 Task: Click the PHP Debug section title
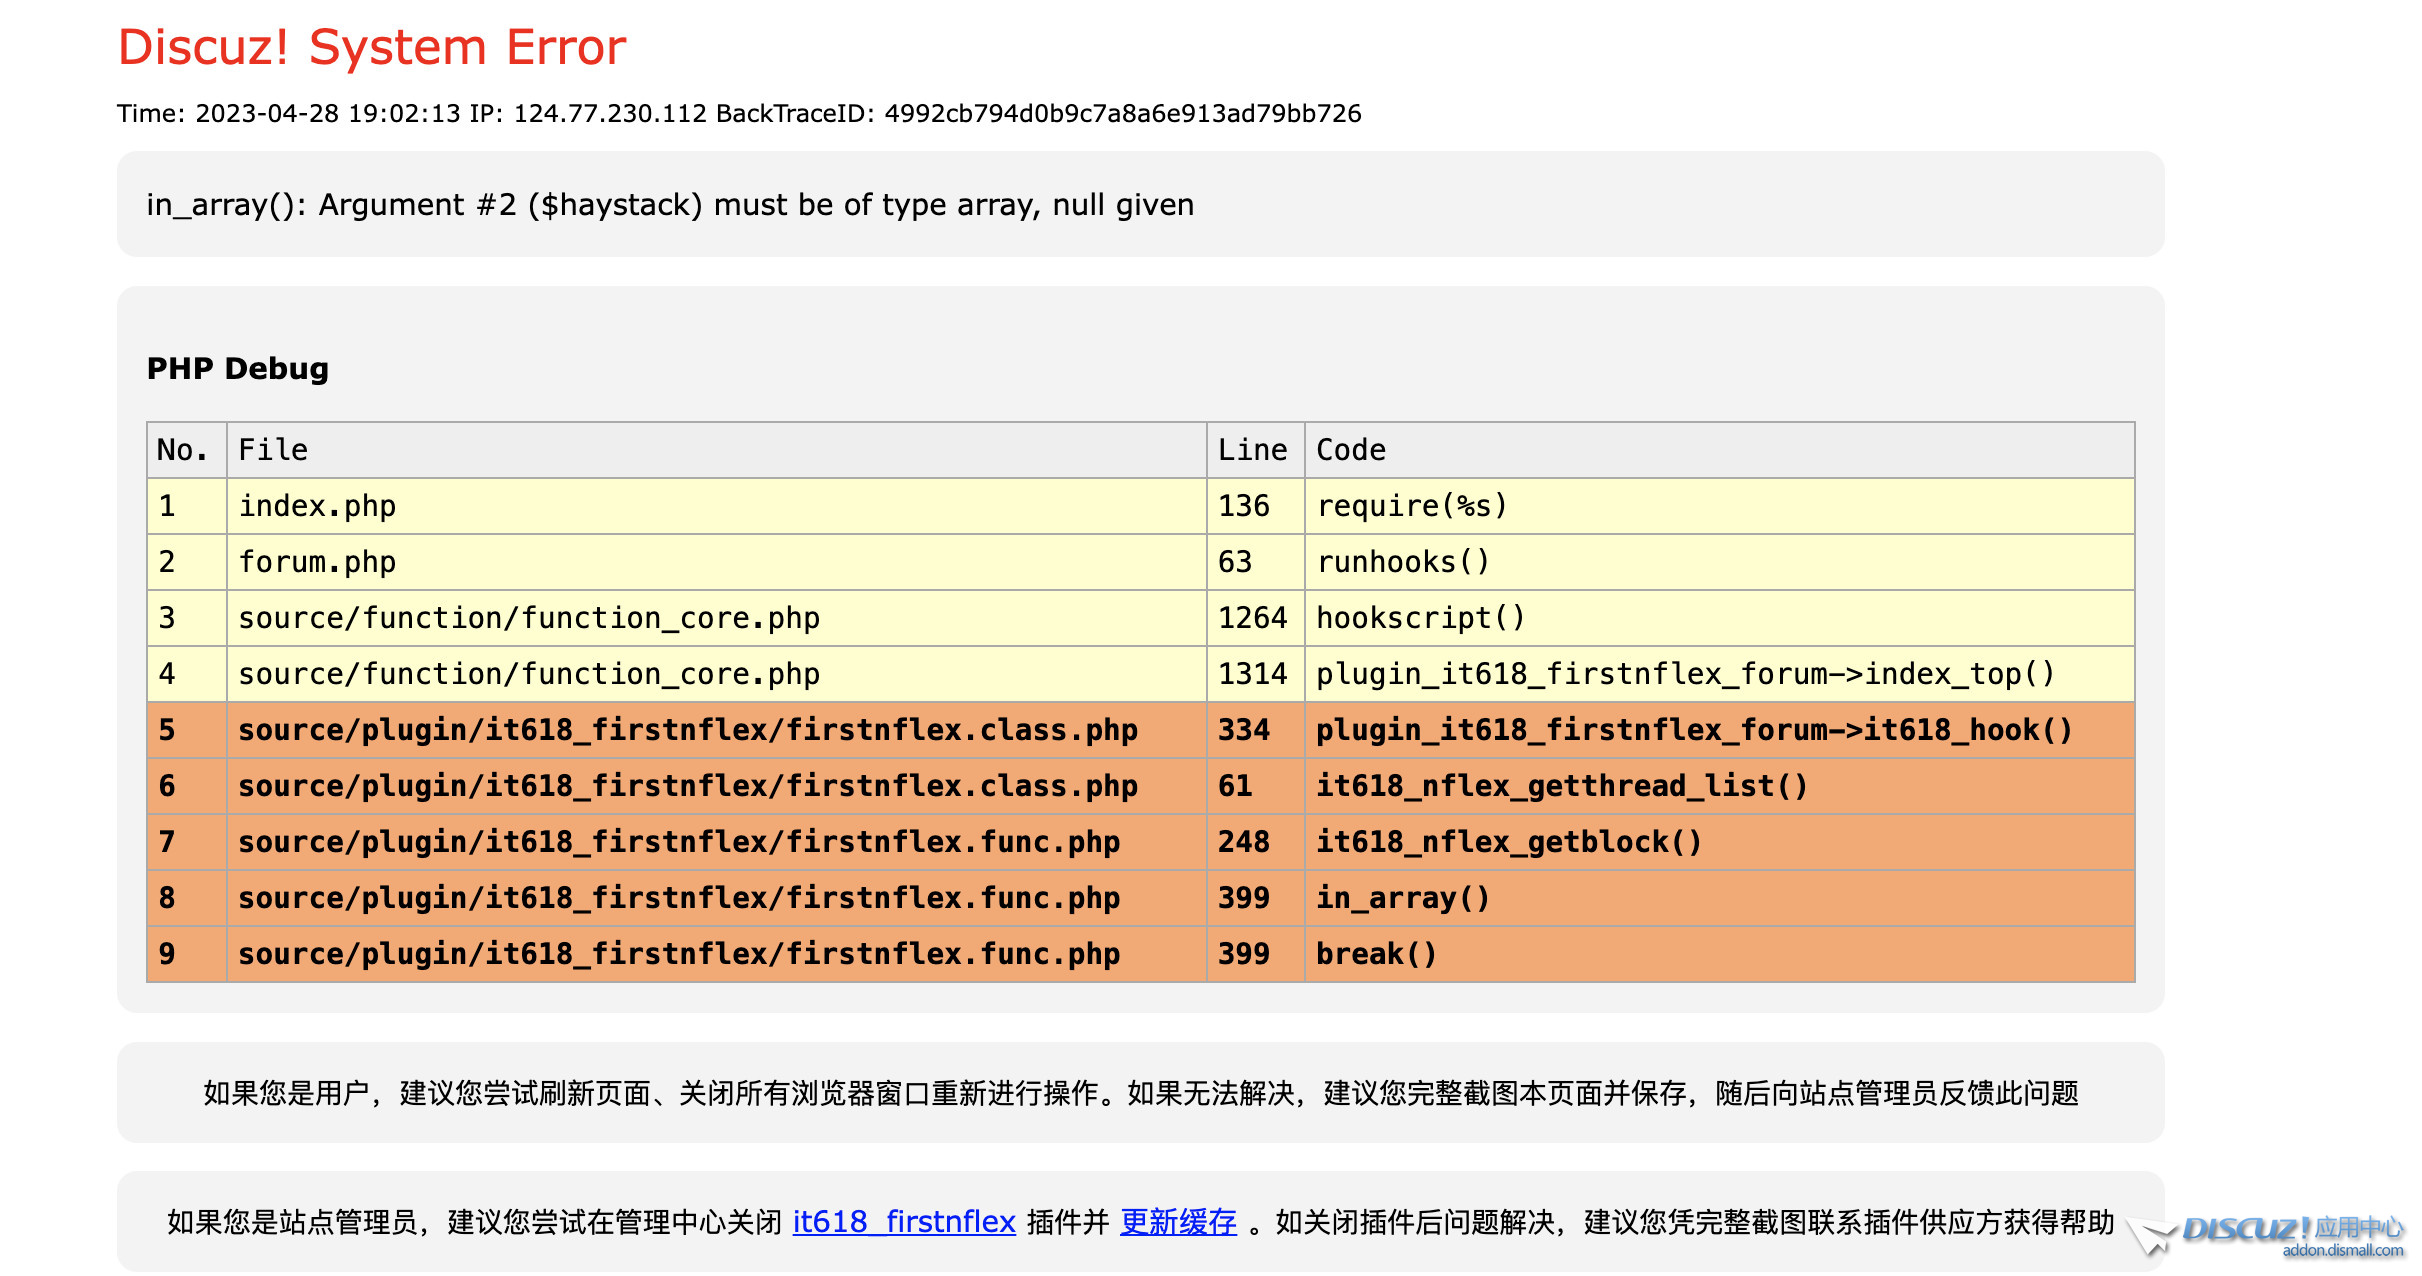pyautogui.click(x=237, y=369)
